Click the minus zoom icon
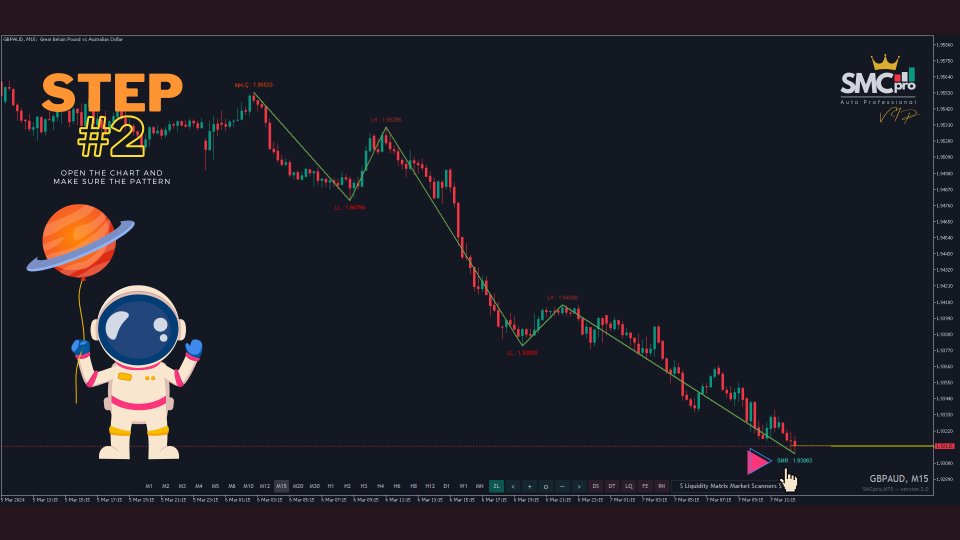Image resolution: width=960 pixels, height=540 pixels. 562,485
